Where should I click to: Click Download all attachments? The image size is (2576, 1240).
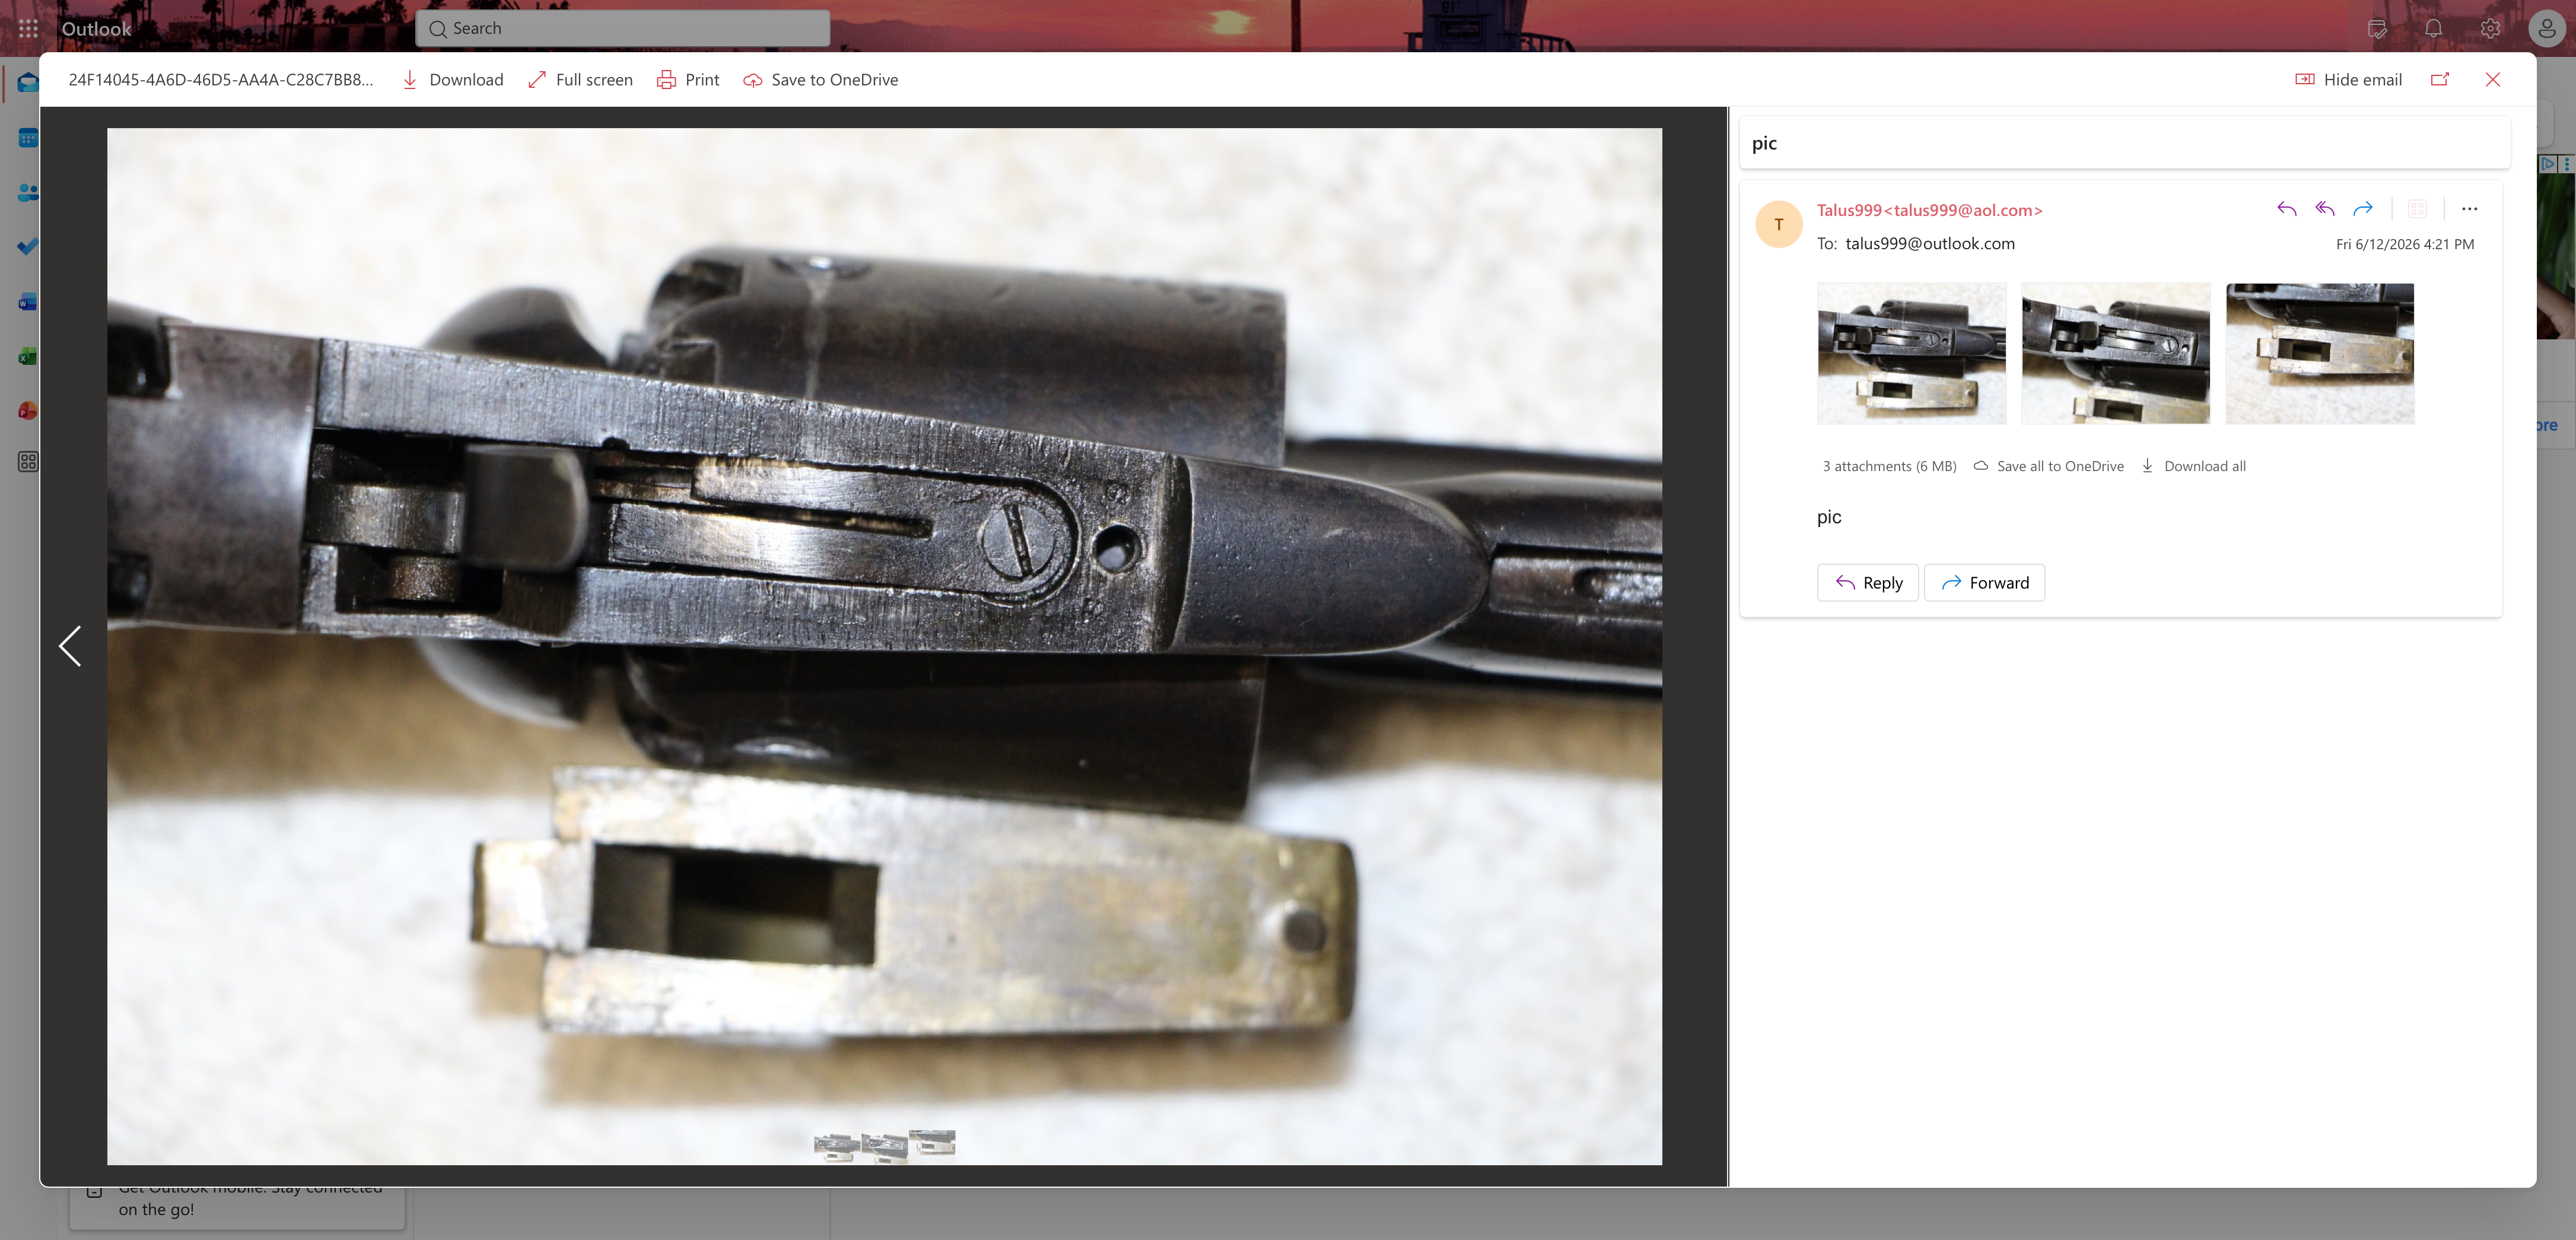coord(2193,466)
